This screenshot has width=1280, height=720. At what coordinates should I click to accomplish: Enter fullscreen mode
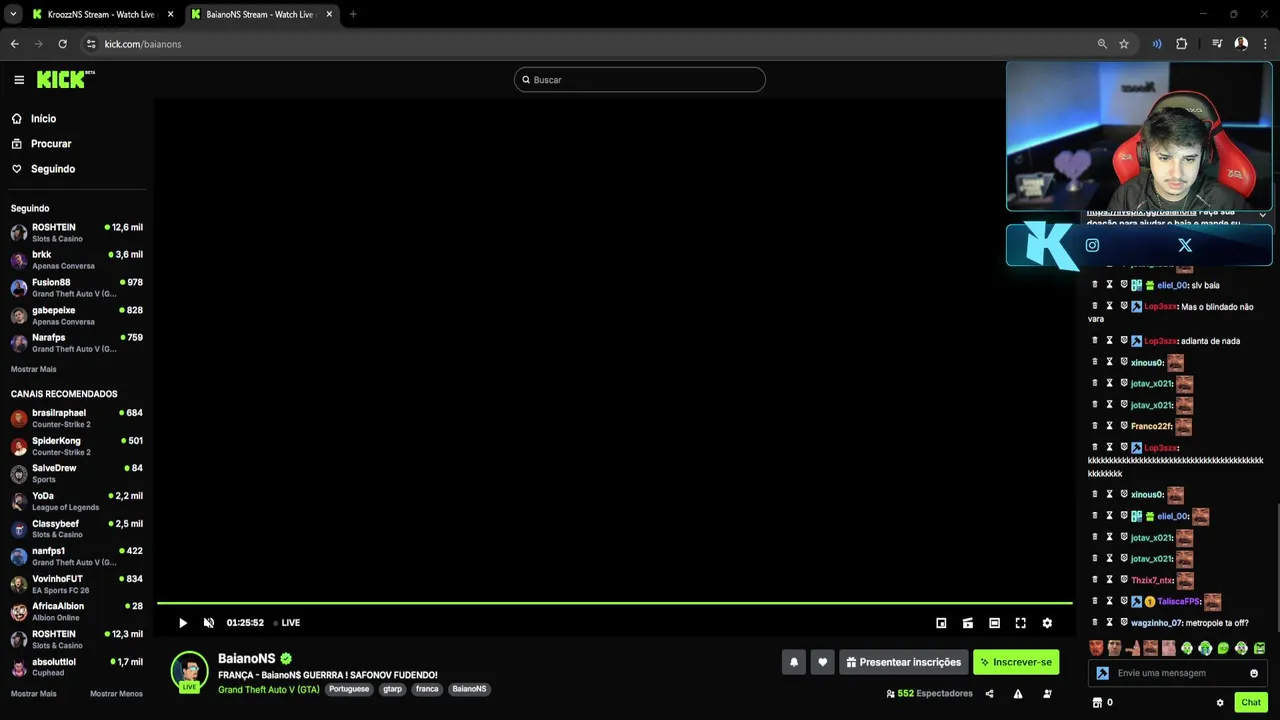point(1021,623)
